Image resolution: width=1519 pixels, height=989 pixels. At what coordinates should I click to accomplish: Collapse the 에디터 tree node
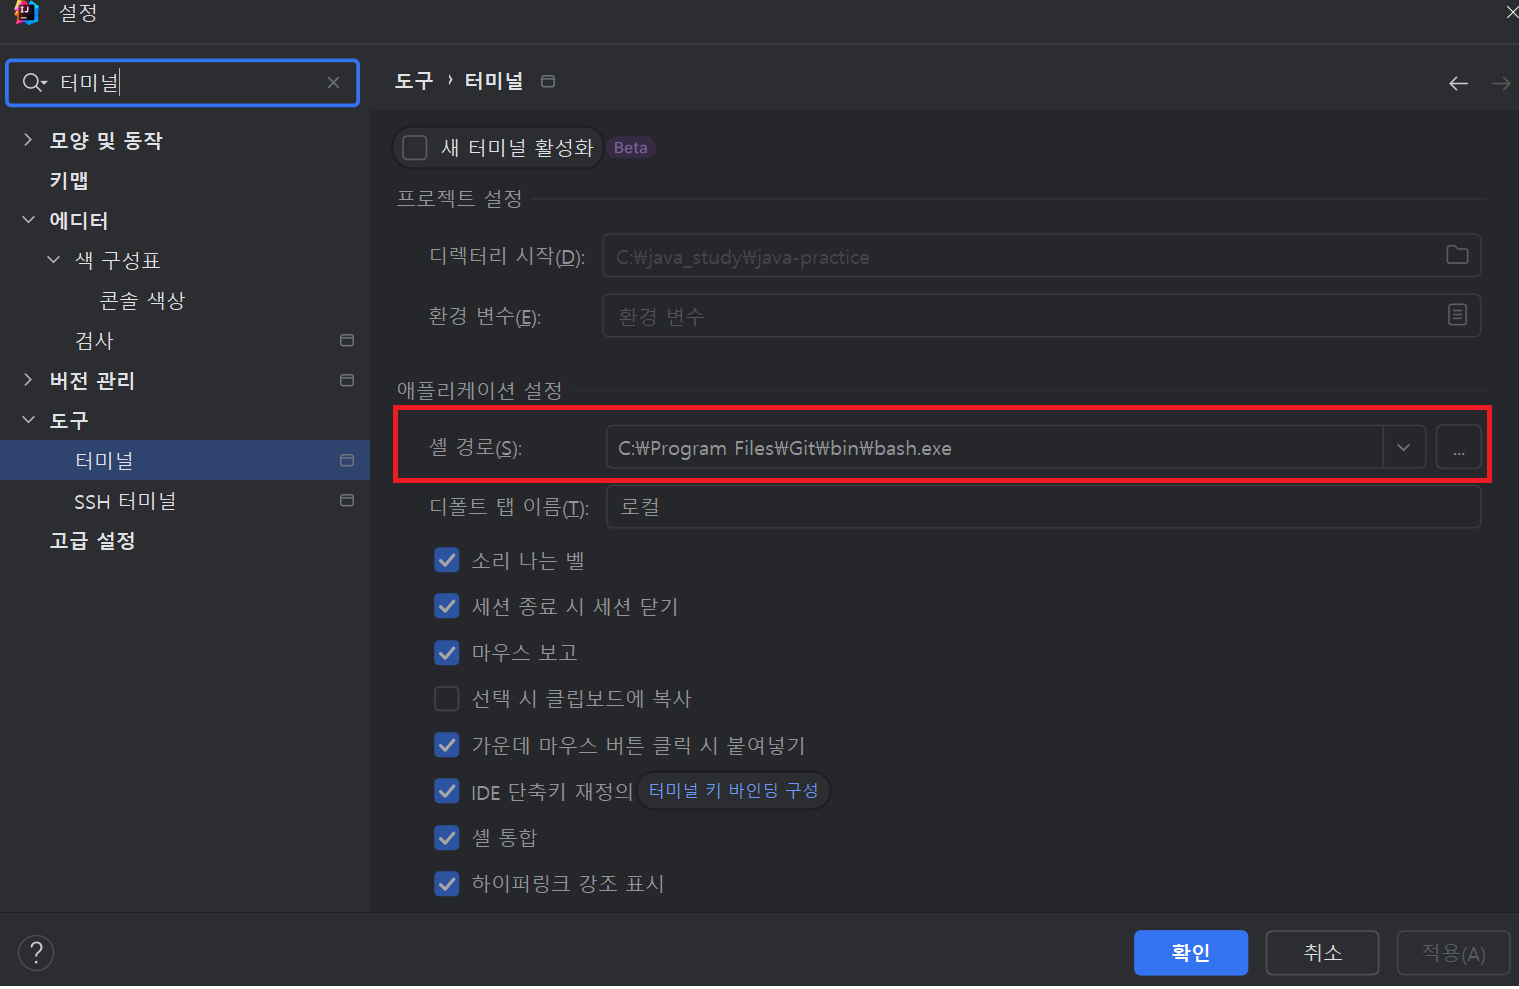coord(28,220)
